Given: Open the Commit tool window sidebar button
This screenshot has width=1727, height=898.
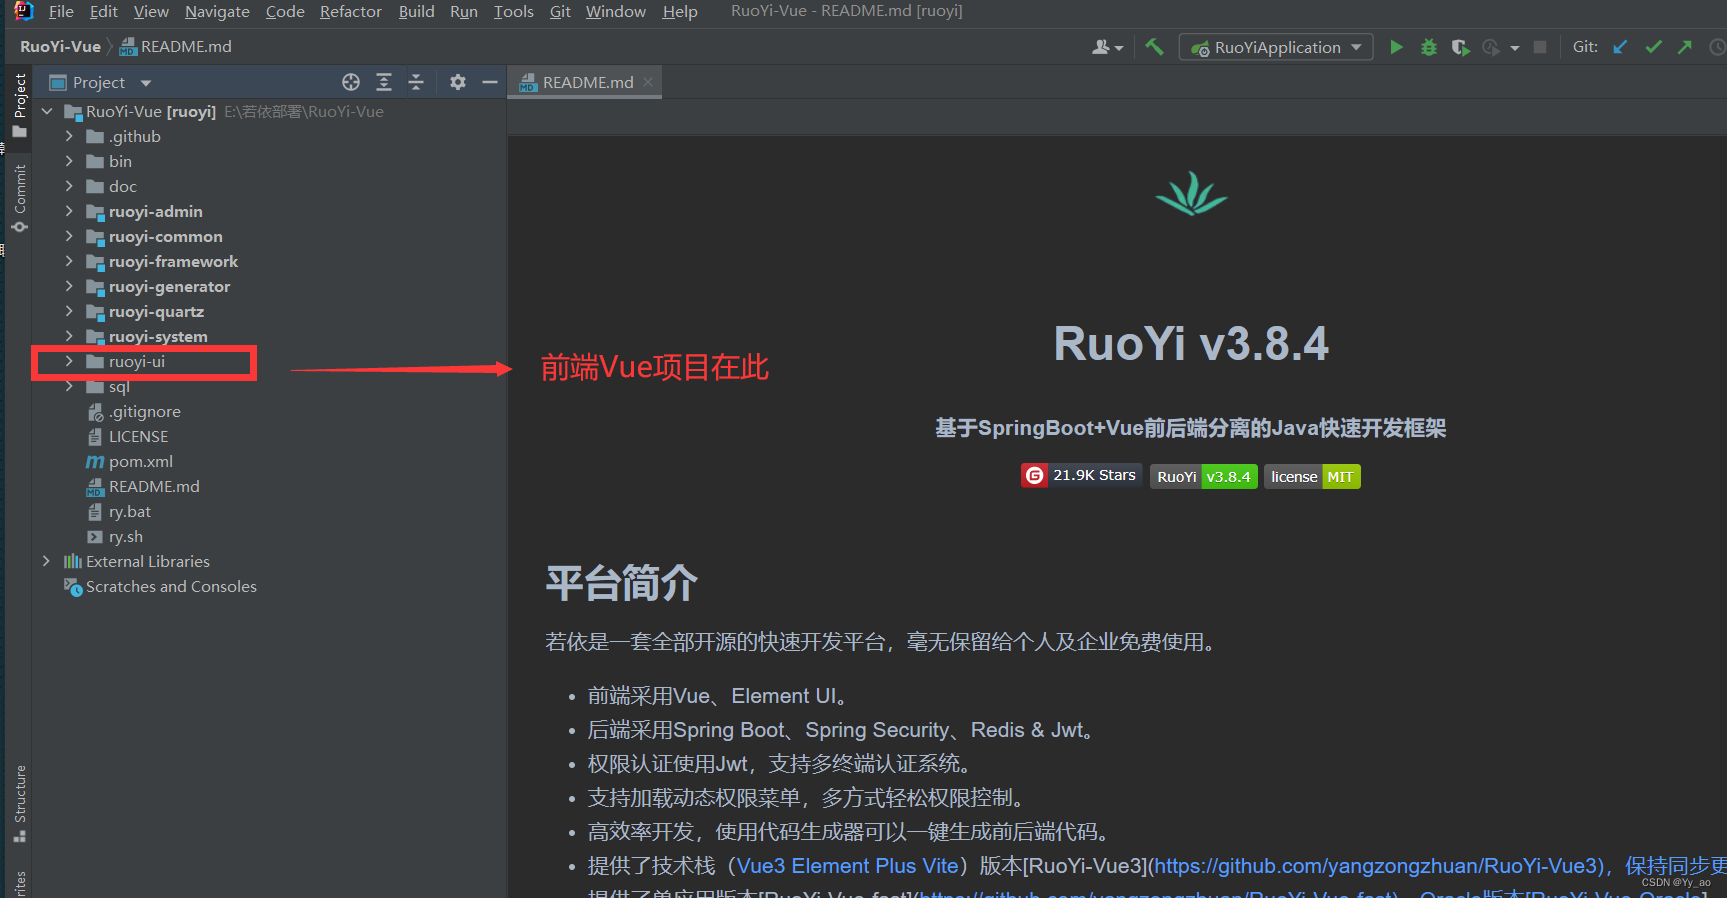Looking at the screenshot, I should 19,199.
